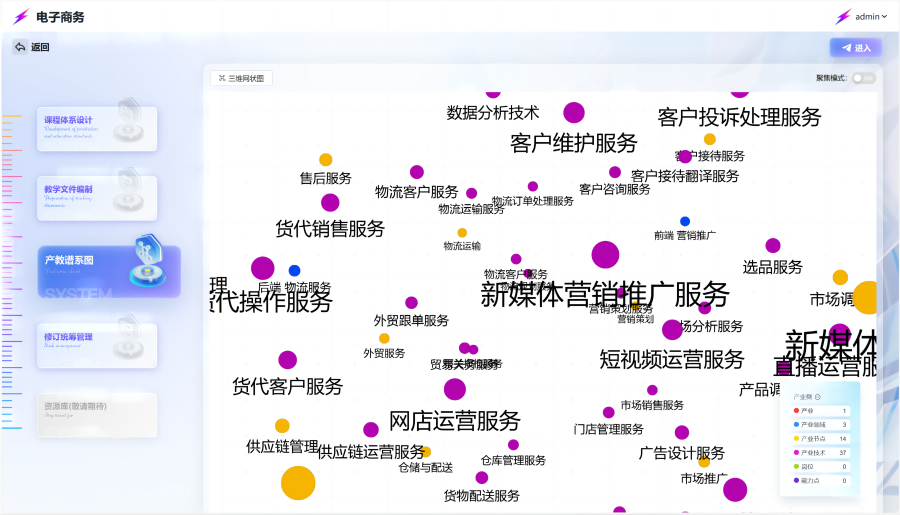The height and width of the screenshot is (515, 900).
Task: Toggle the 聚焦模式 switch
Action: click(x=863, y=78)
